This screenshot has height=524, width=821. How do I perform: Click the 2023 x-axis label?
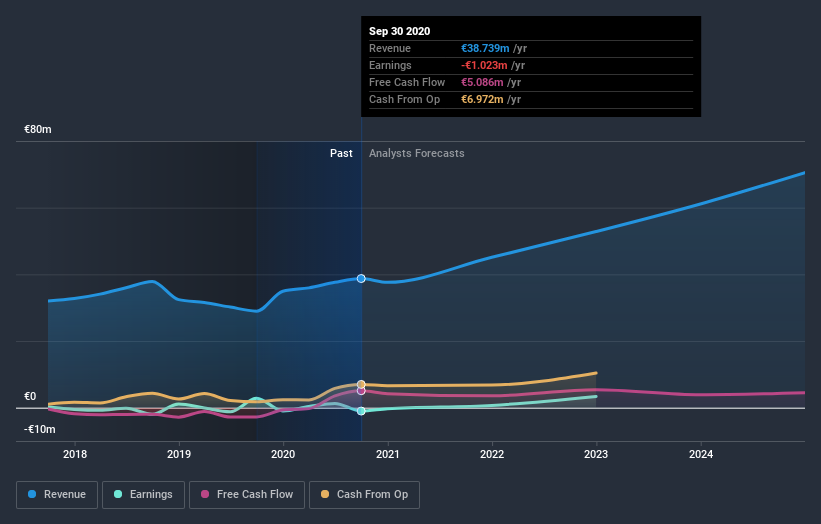click(x=596, y=454)
